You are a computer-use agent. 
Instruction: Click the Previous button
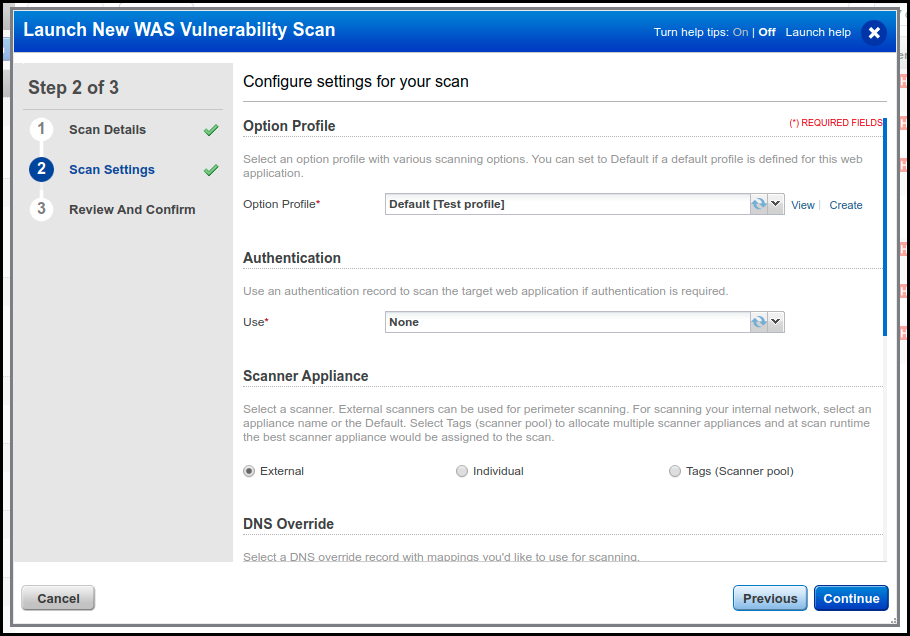[769, 597]
